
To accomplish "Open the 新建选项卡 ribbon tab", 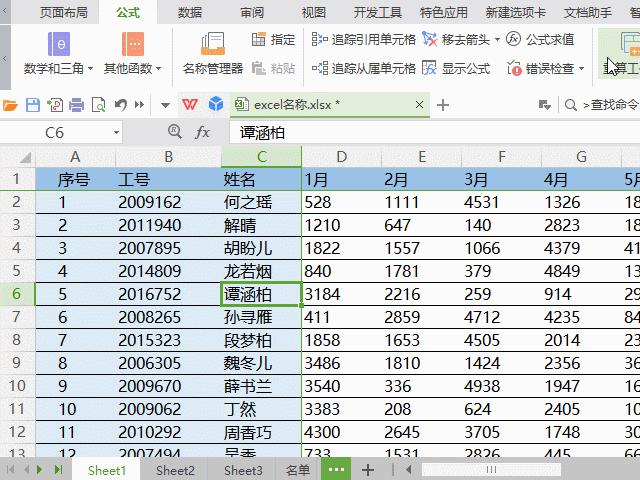I will point(516,12).
